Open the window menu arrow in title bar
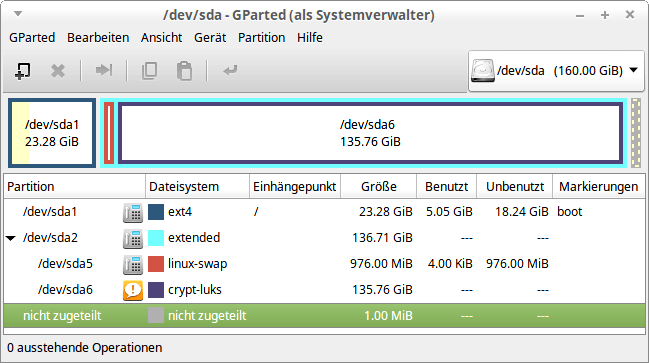Viewport: 649px width, 363px height. tap(18, 14)
